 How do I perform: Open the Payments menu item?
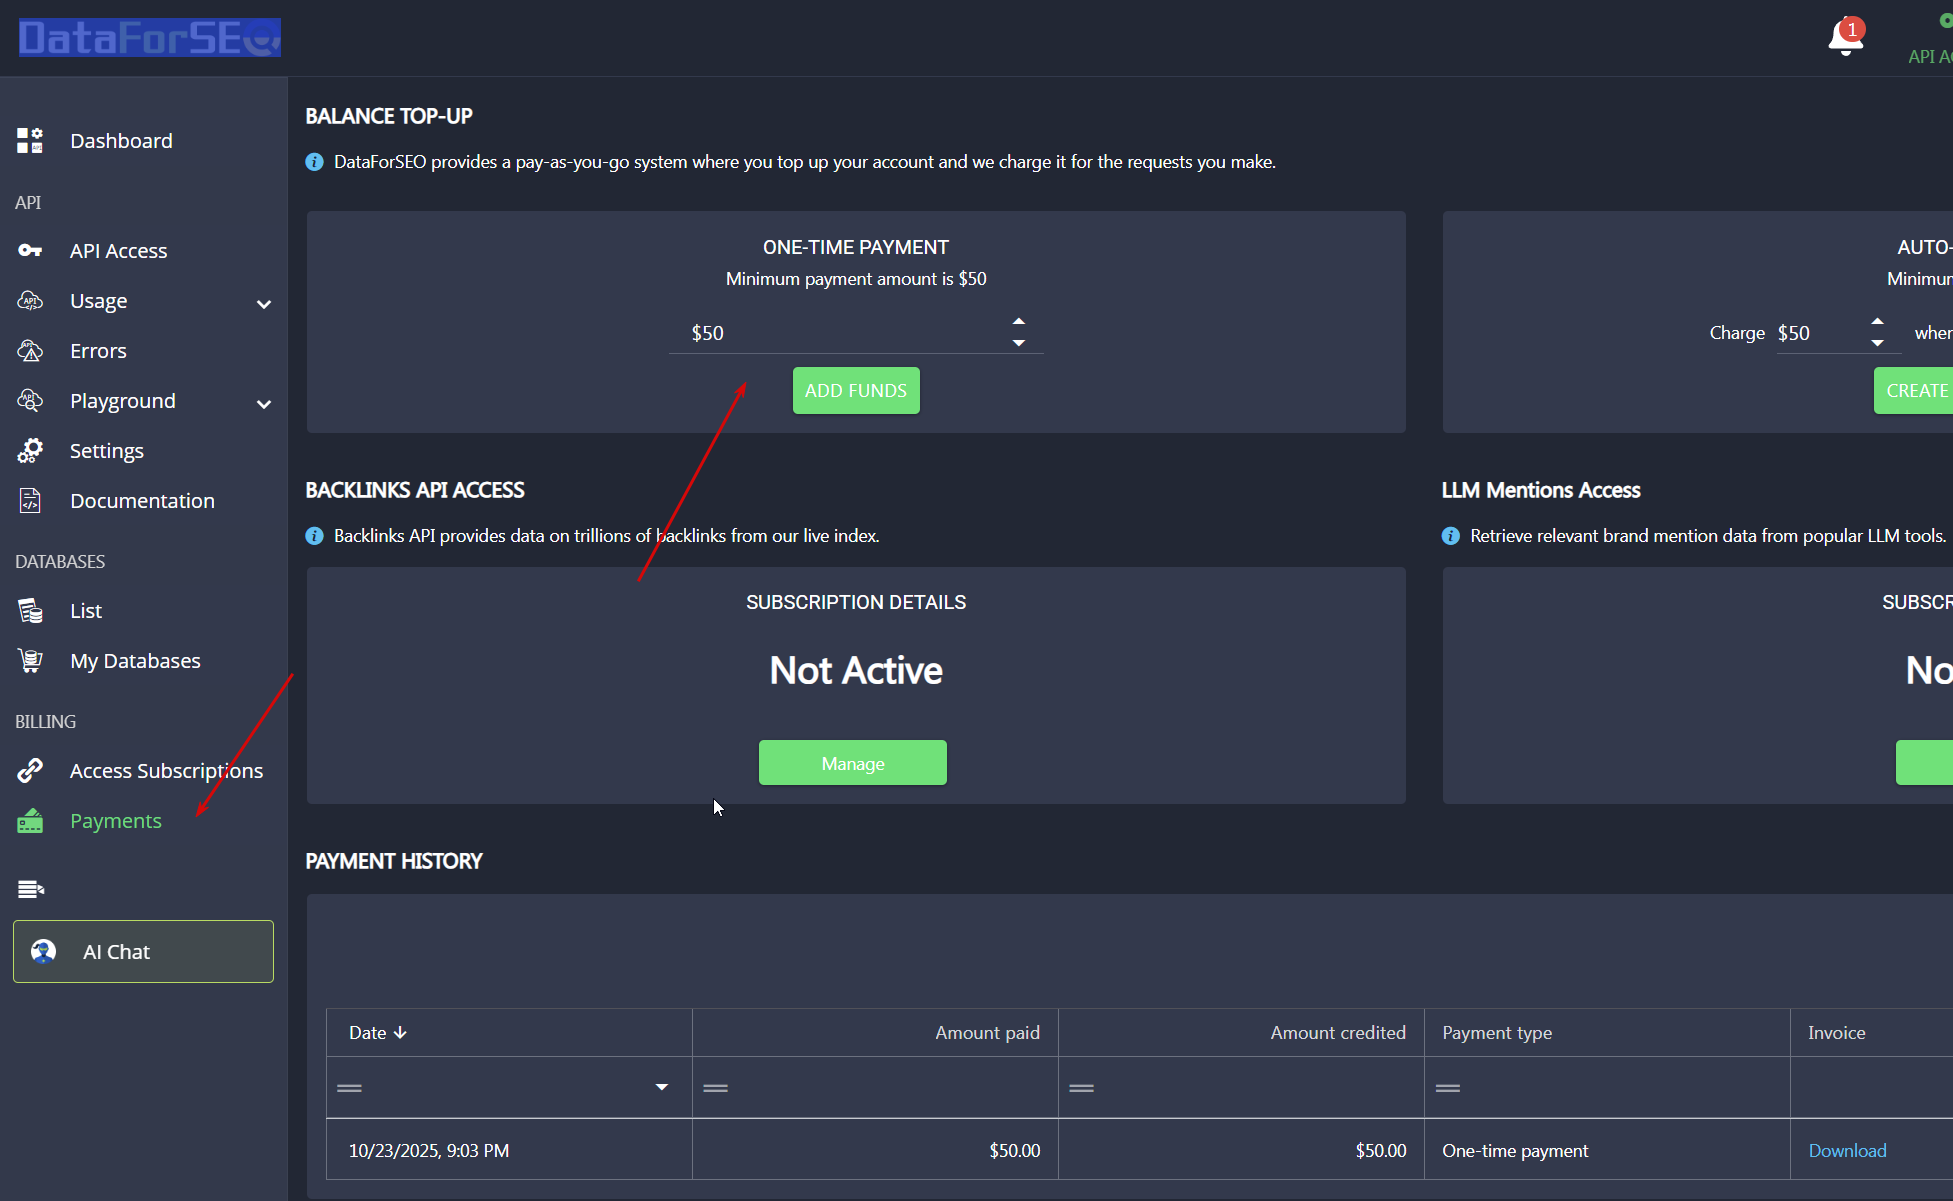tap(116, 821)
